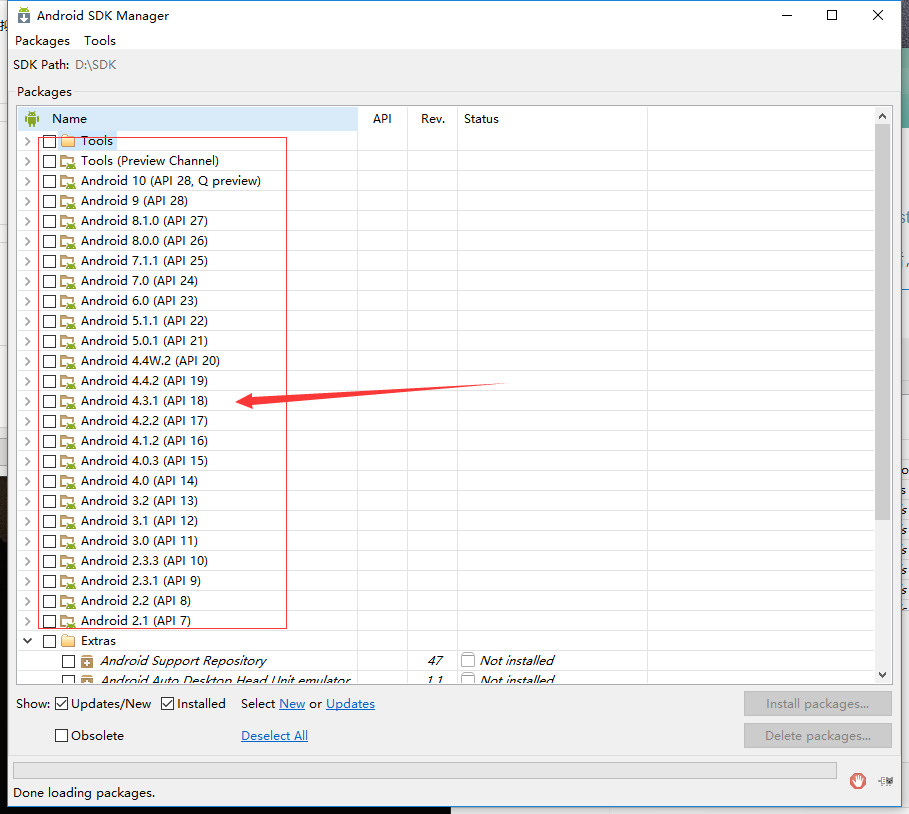Click the Android 7.0 (API 24) folder icon
The width and height of the screenshot is (909, 814).
[68, 281]
